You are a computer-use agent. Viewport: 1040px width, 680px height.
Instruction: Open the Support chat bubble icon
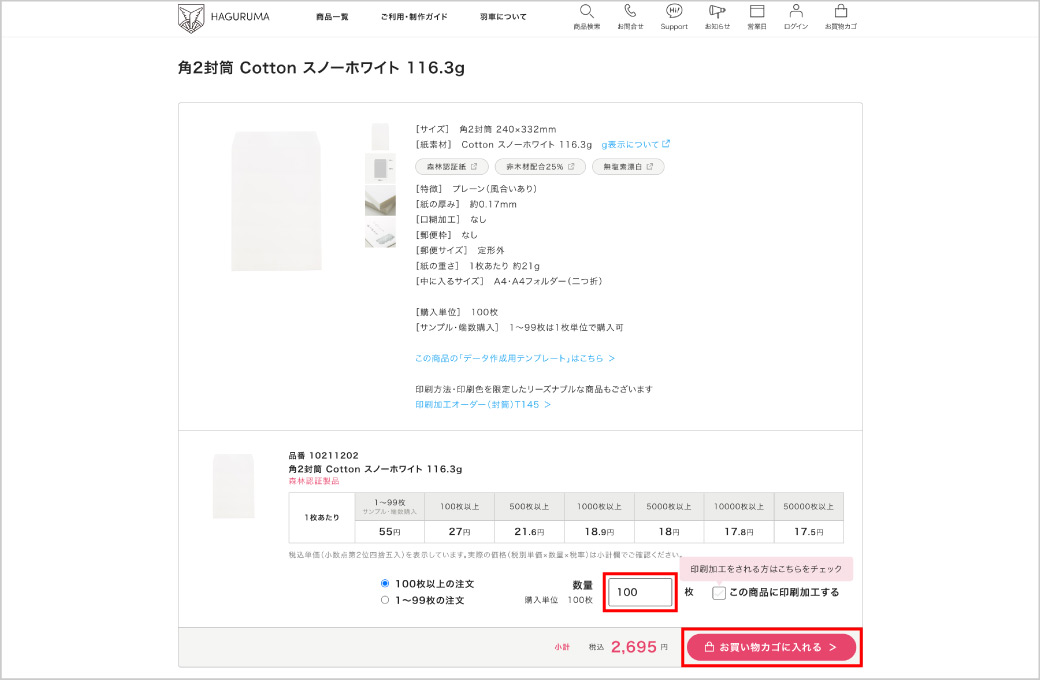pos(674,12)
